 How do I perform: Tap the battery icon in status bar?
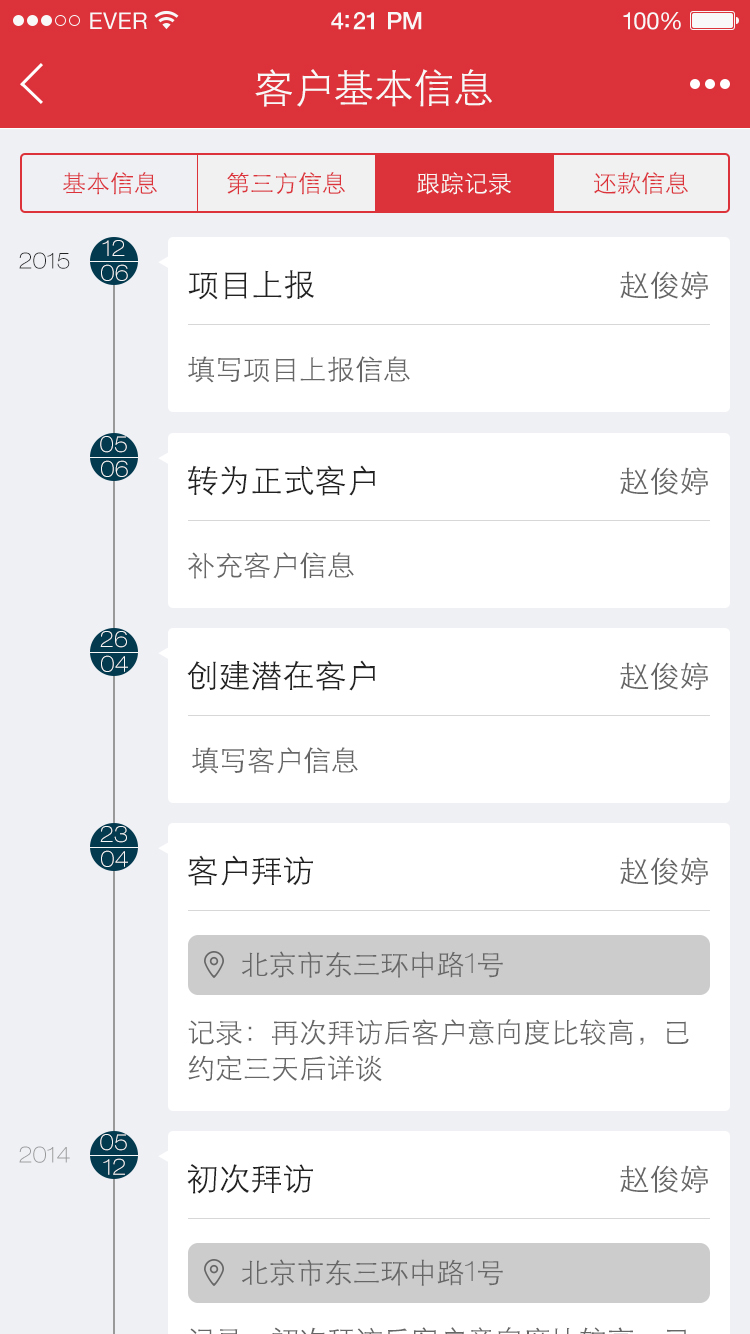coord(713,21)
